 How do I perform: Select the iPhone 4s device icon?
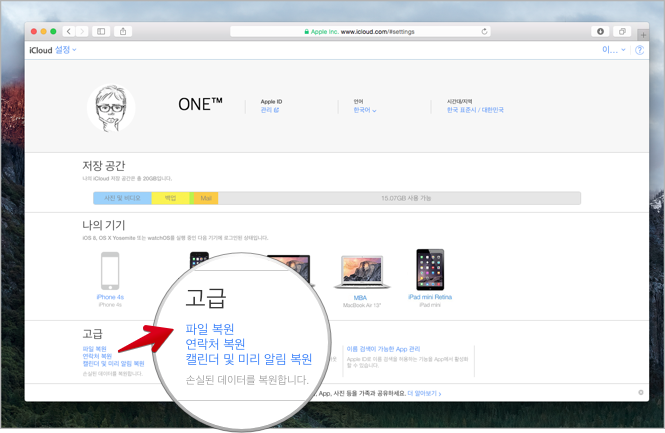110,271
